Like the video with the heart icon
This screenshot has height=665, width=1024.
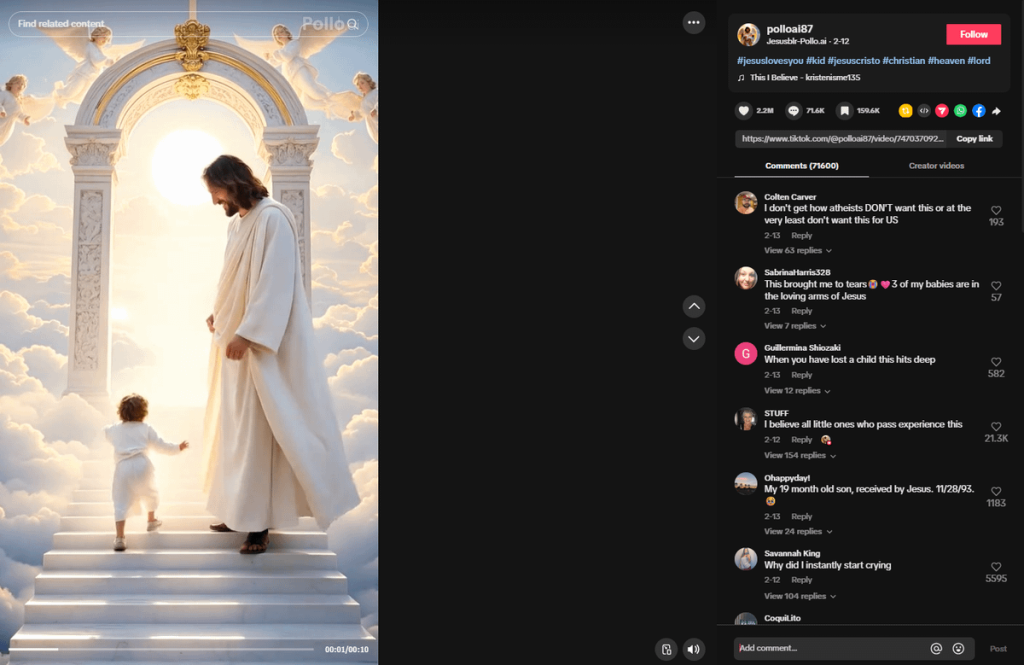744,111
